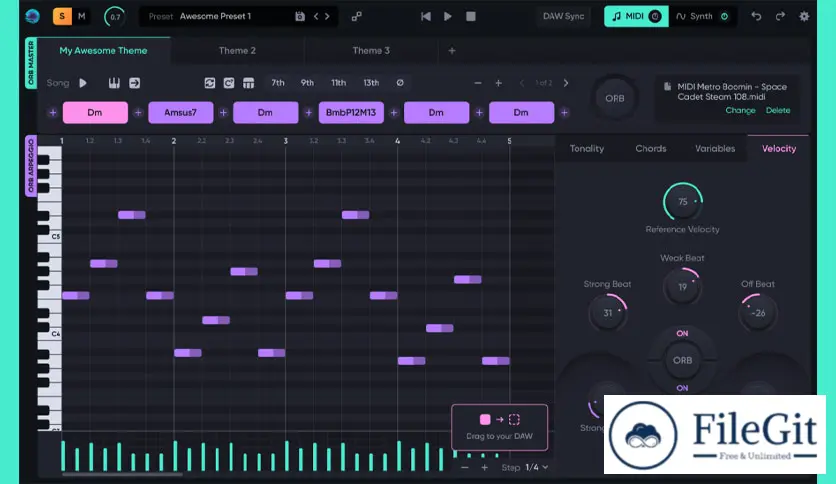The height and width of the screenshot is (484, 836).
Task: Click the plus icon before the Amsus7 chord
Action: point(138,112)
